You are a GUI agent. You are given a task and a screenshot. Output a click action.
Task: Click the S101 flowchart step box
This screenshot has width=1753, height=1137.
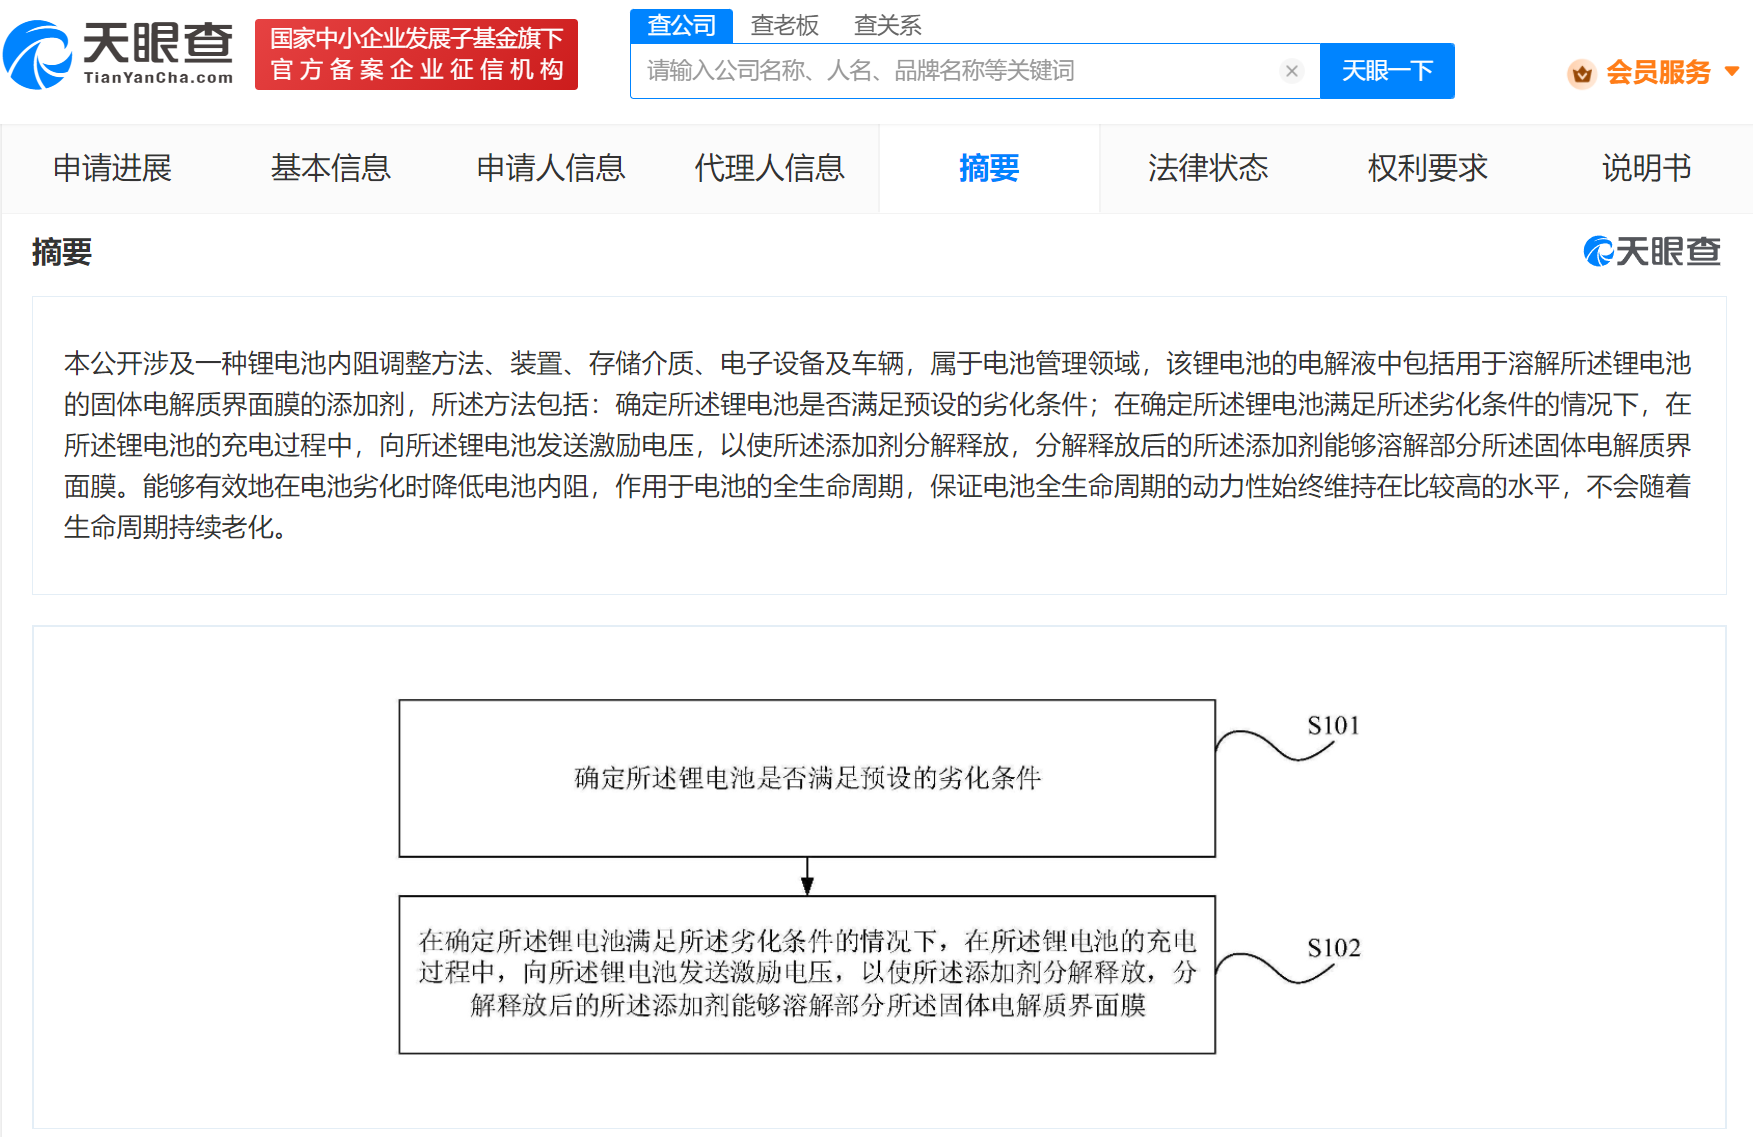807,778
